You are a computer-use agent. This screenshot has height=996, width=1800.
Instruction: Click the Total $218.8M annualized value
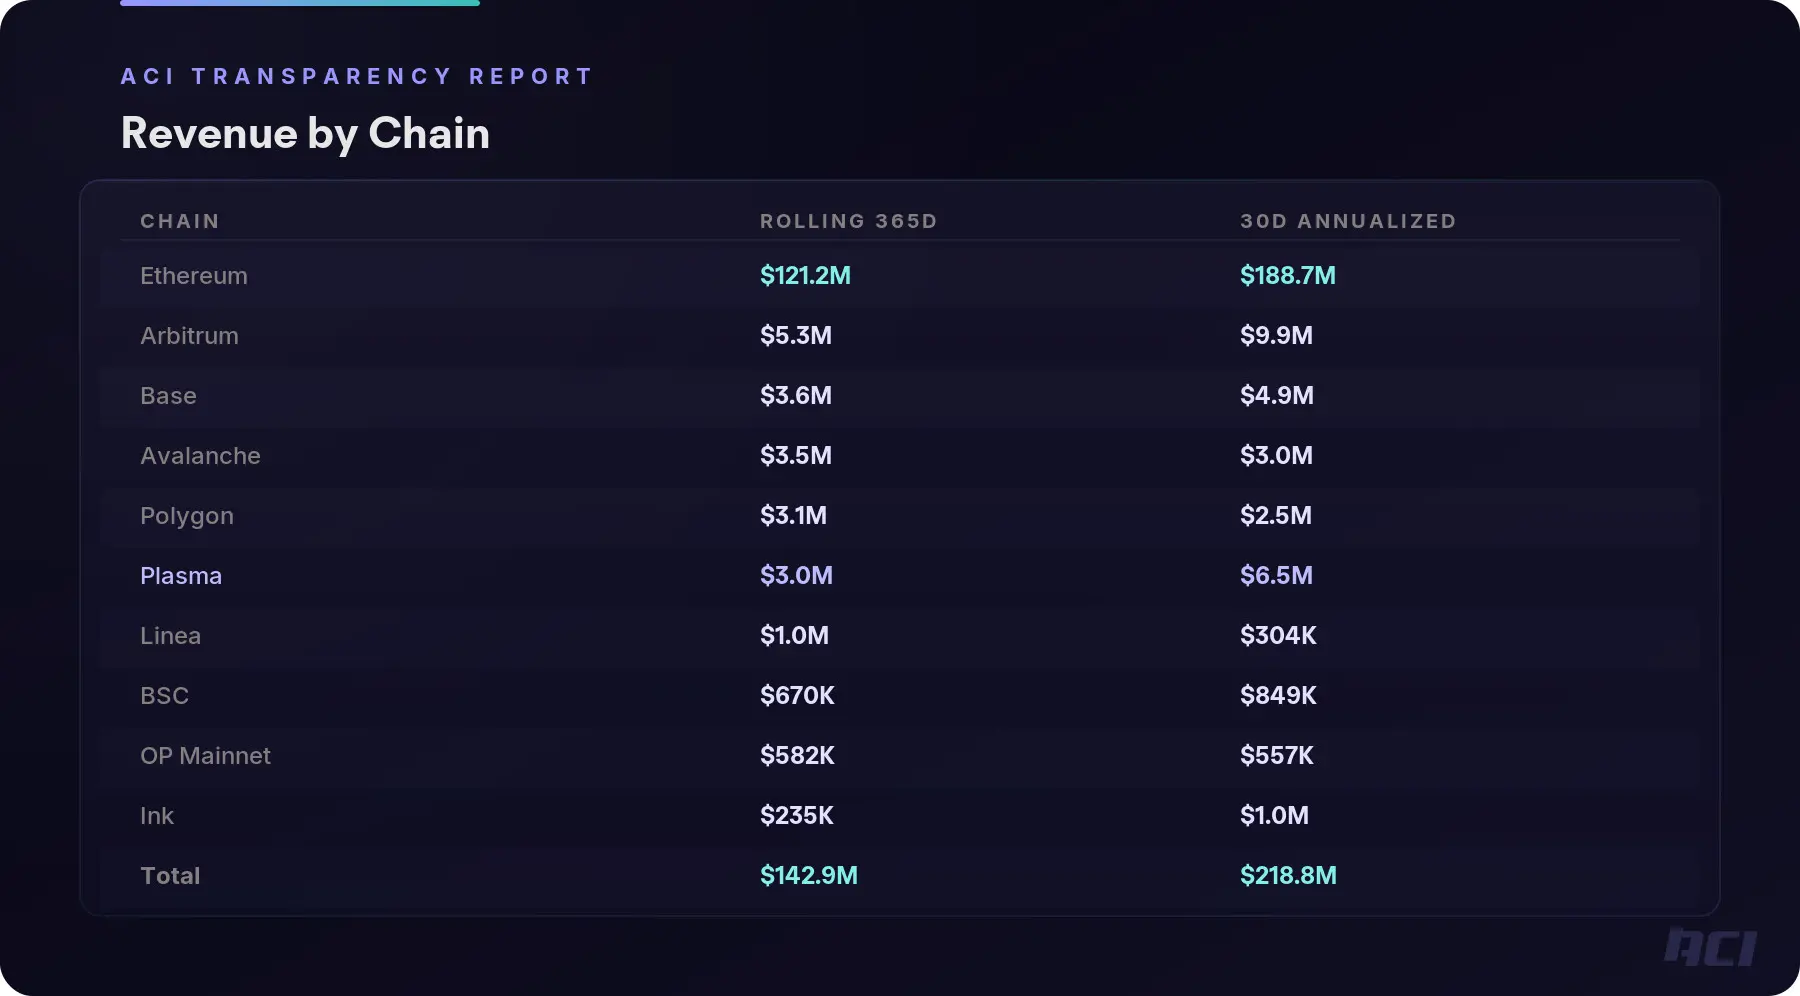pyautogui.click(x=1288, y=876)
